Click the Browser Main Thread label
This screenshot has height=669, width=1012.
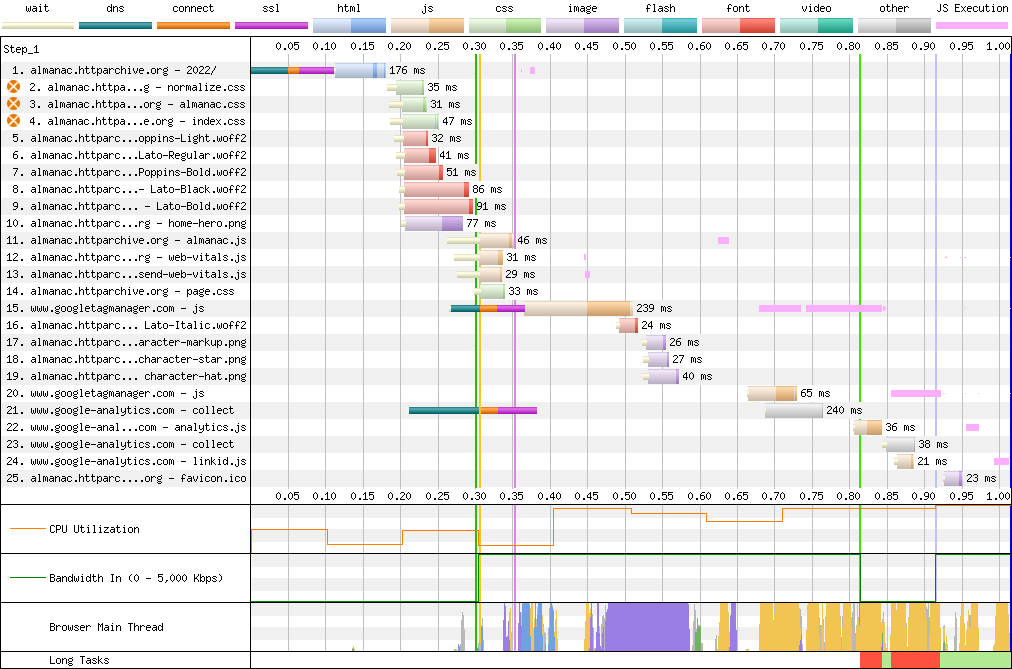tap(106, 627)
